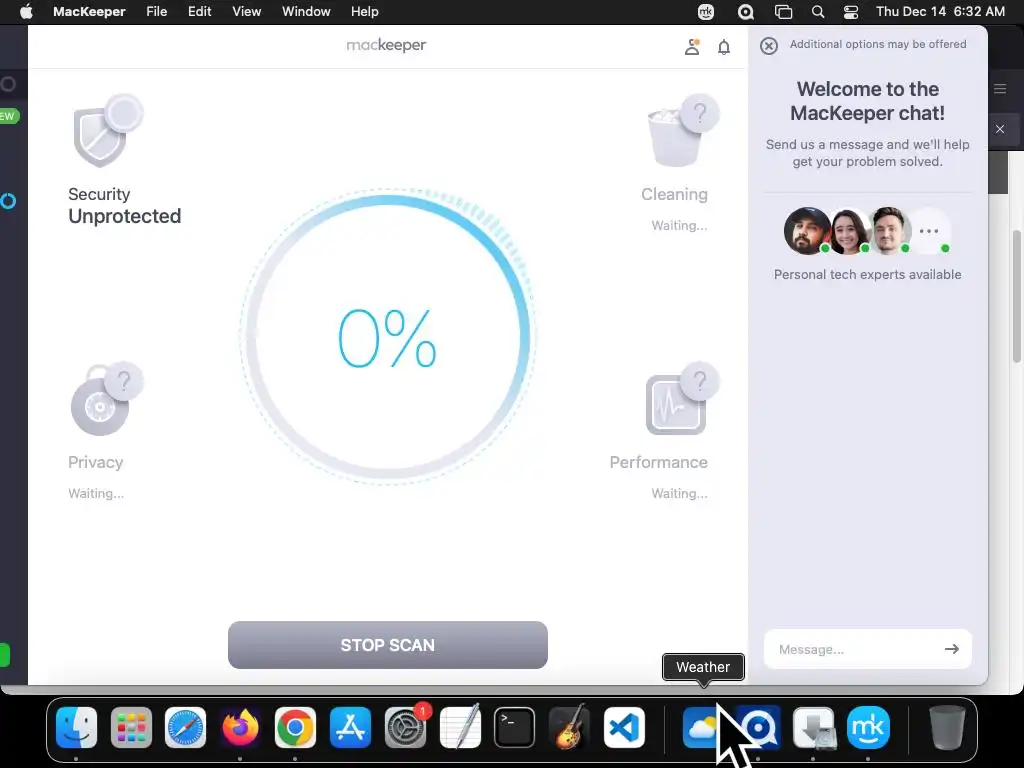Open the View menu
Viewport: 1024px width, 768px height.
click(x=246, y=12)
